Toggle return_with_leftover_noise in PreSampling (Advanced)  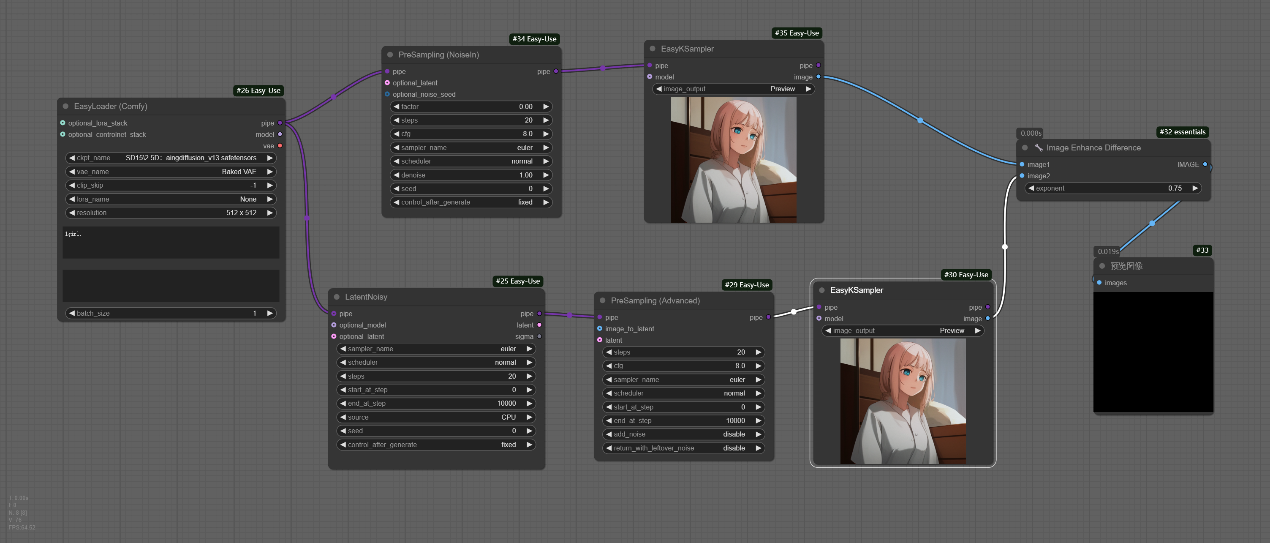click(x=682, y=448)
